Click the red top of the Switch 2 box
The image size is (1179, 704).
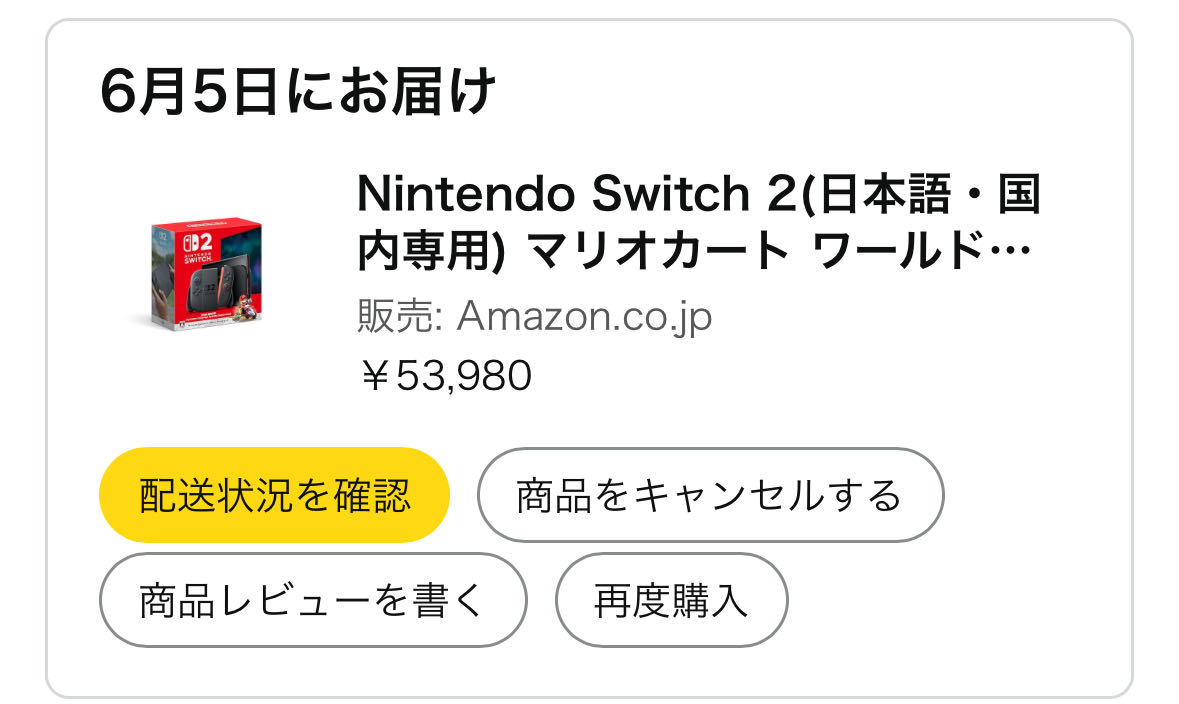(208, 224)
